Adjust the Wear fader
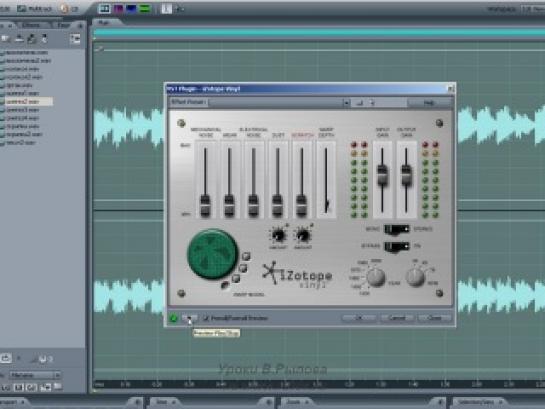 coord(229,206)
